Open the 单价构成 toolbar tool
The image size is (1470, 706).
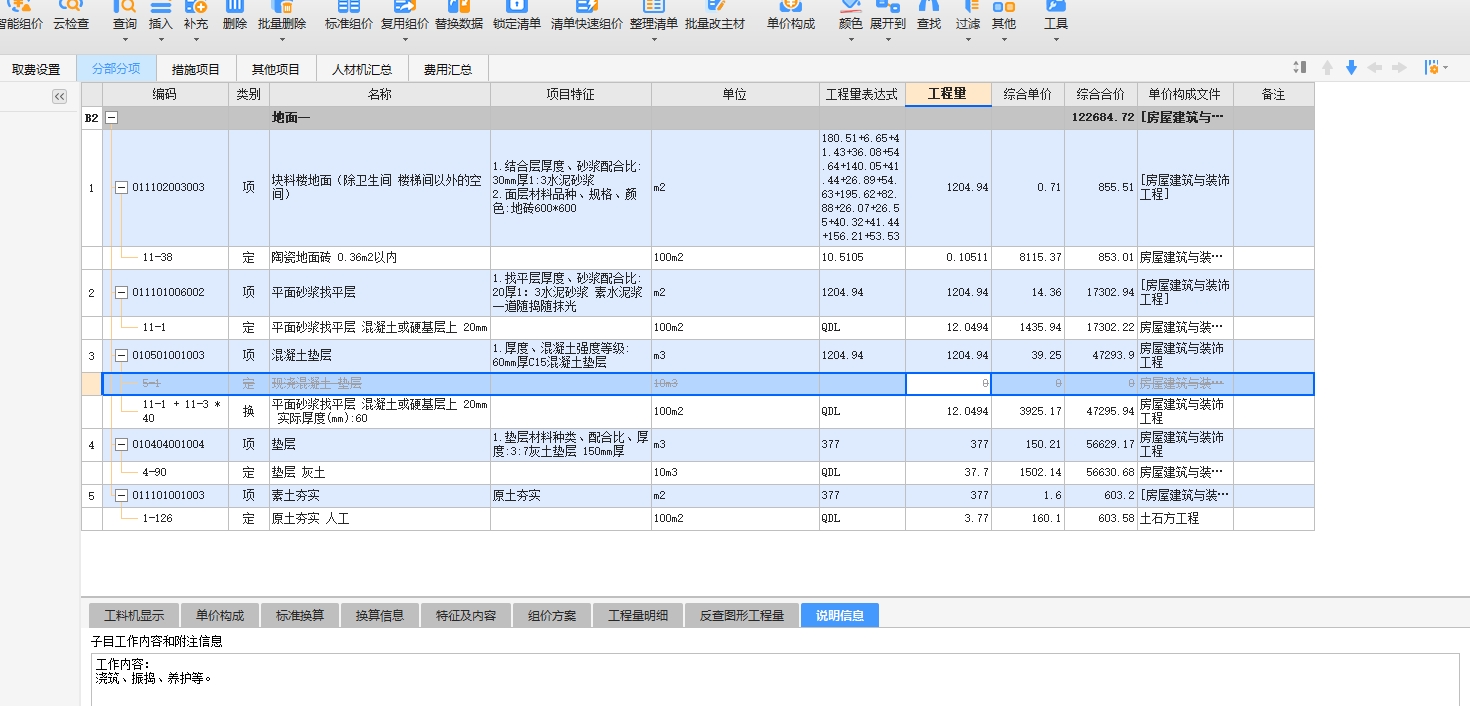[791, 15]
